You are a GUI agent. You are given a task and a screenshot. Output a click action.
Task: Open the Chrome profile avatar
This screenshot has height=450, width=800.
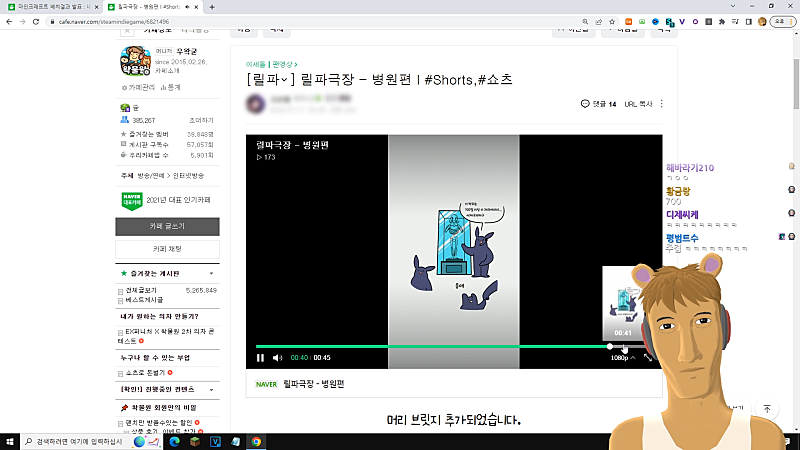click(762, 21)
